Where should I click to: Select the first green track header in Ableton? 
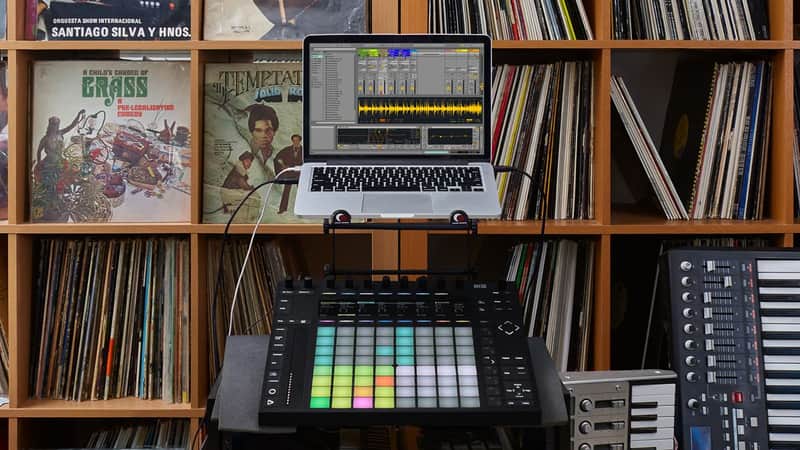(x=363, y=53)
